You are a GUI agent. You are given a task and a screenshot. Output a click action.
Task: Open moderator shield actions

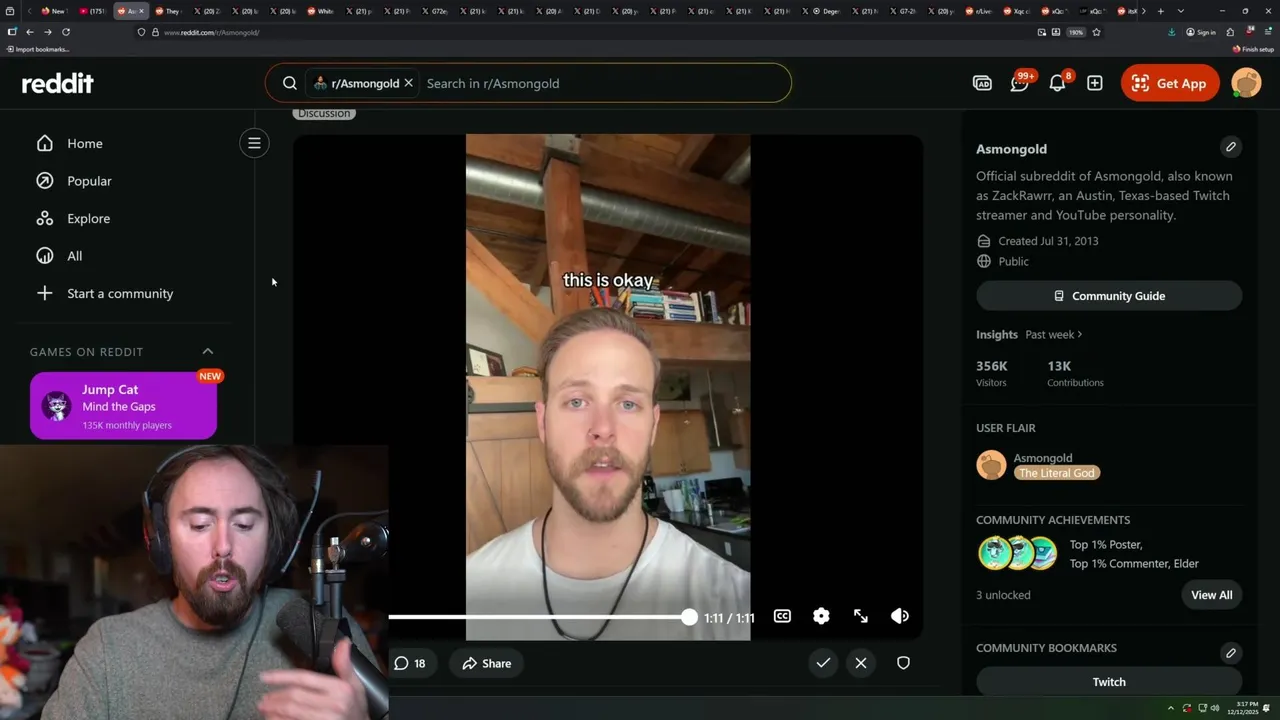click(x=903, y=663)
